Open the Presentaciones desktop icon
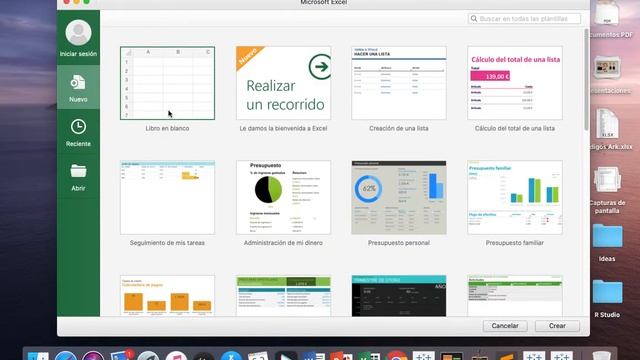 coord(607,67)
